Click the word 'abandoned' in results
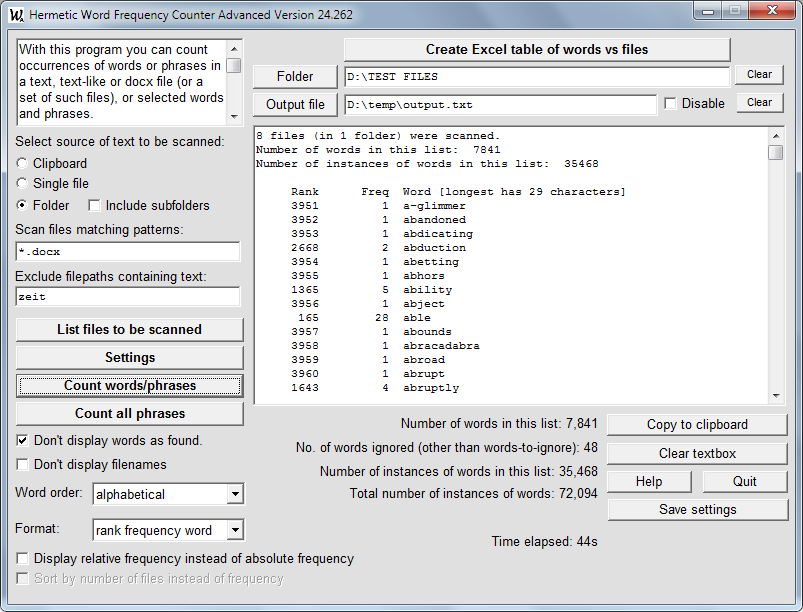Screen dimensions: 803x612 click(x=434, y=220)
